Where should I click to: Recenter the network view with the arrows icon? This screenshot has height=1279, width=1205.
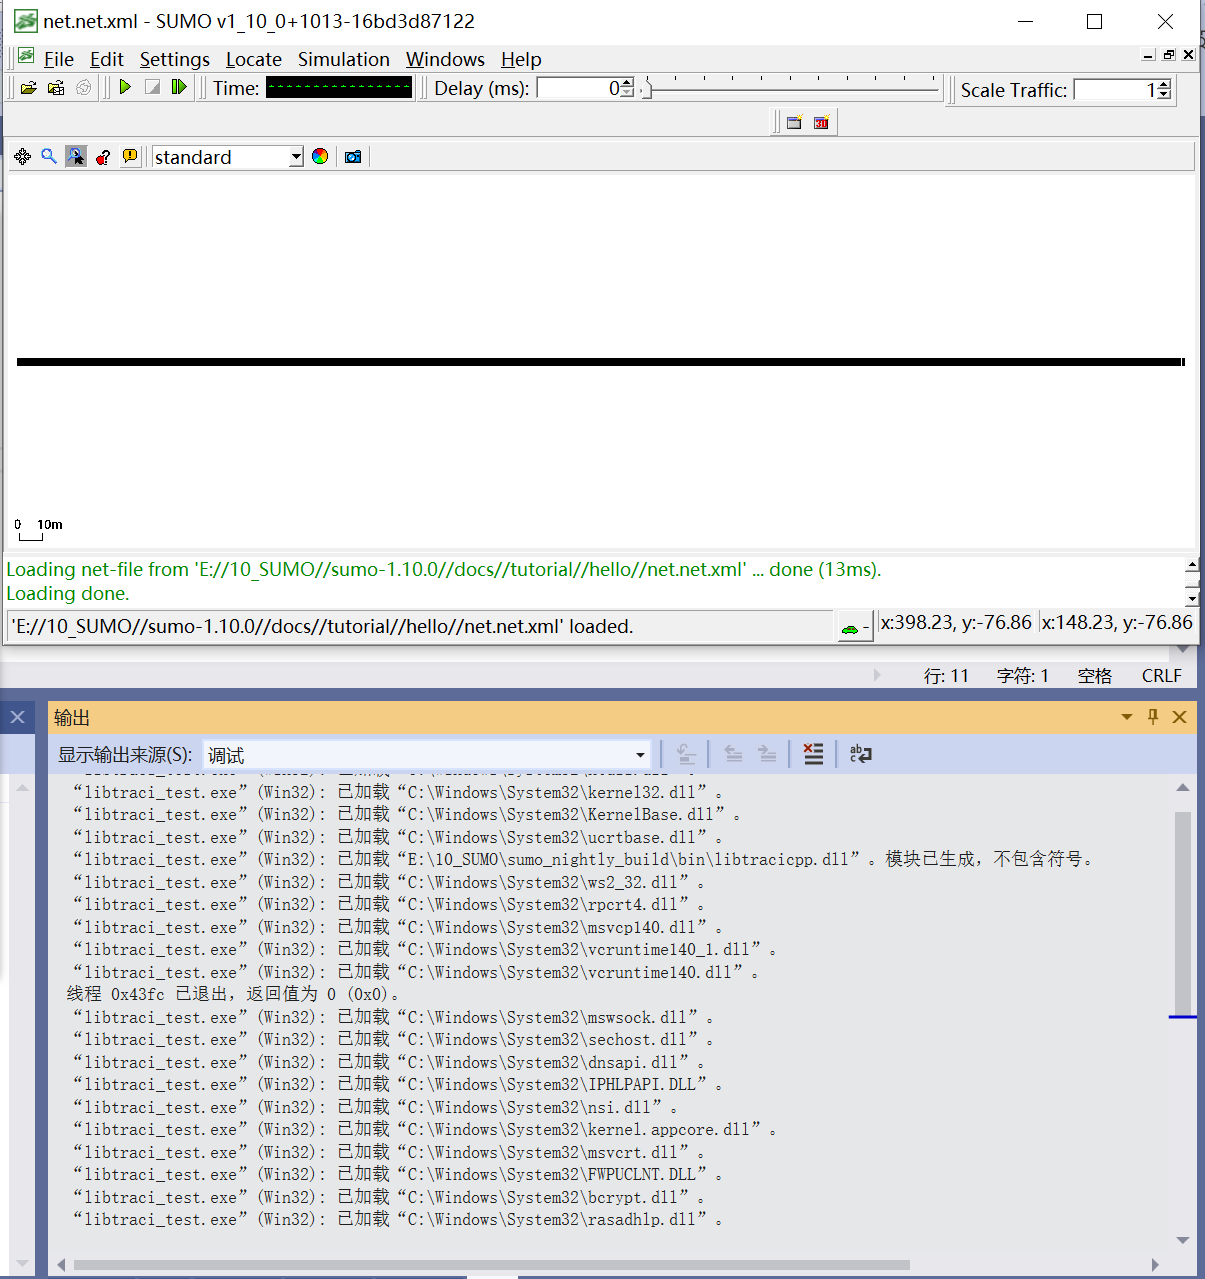tap(23, 156)
